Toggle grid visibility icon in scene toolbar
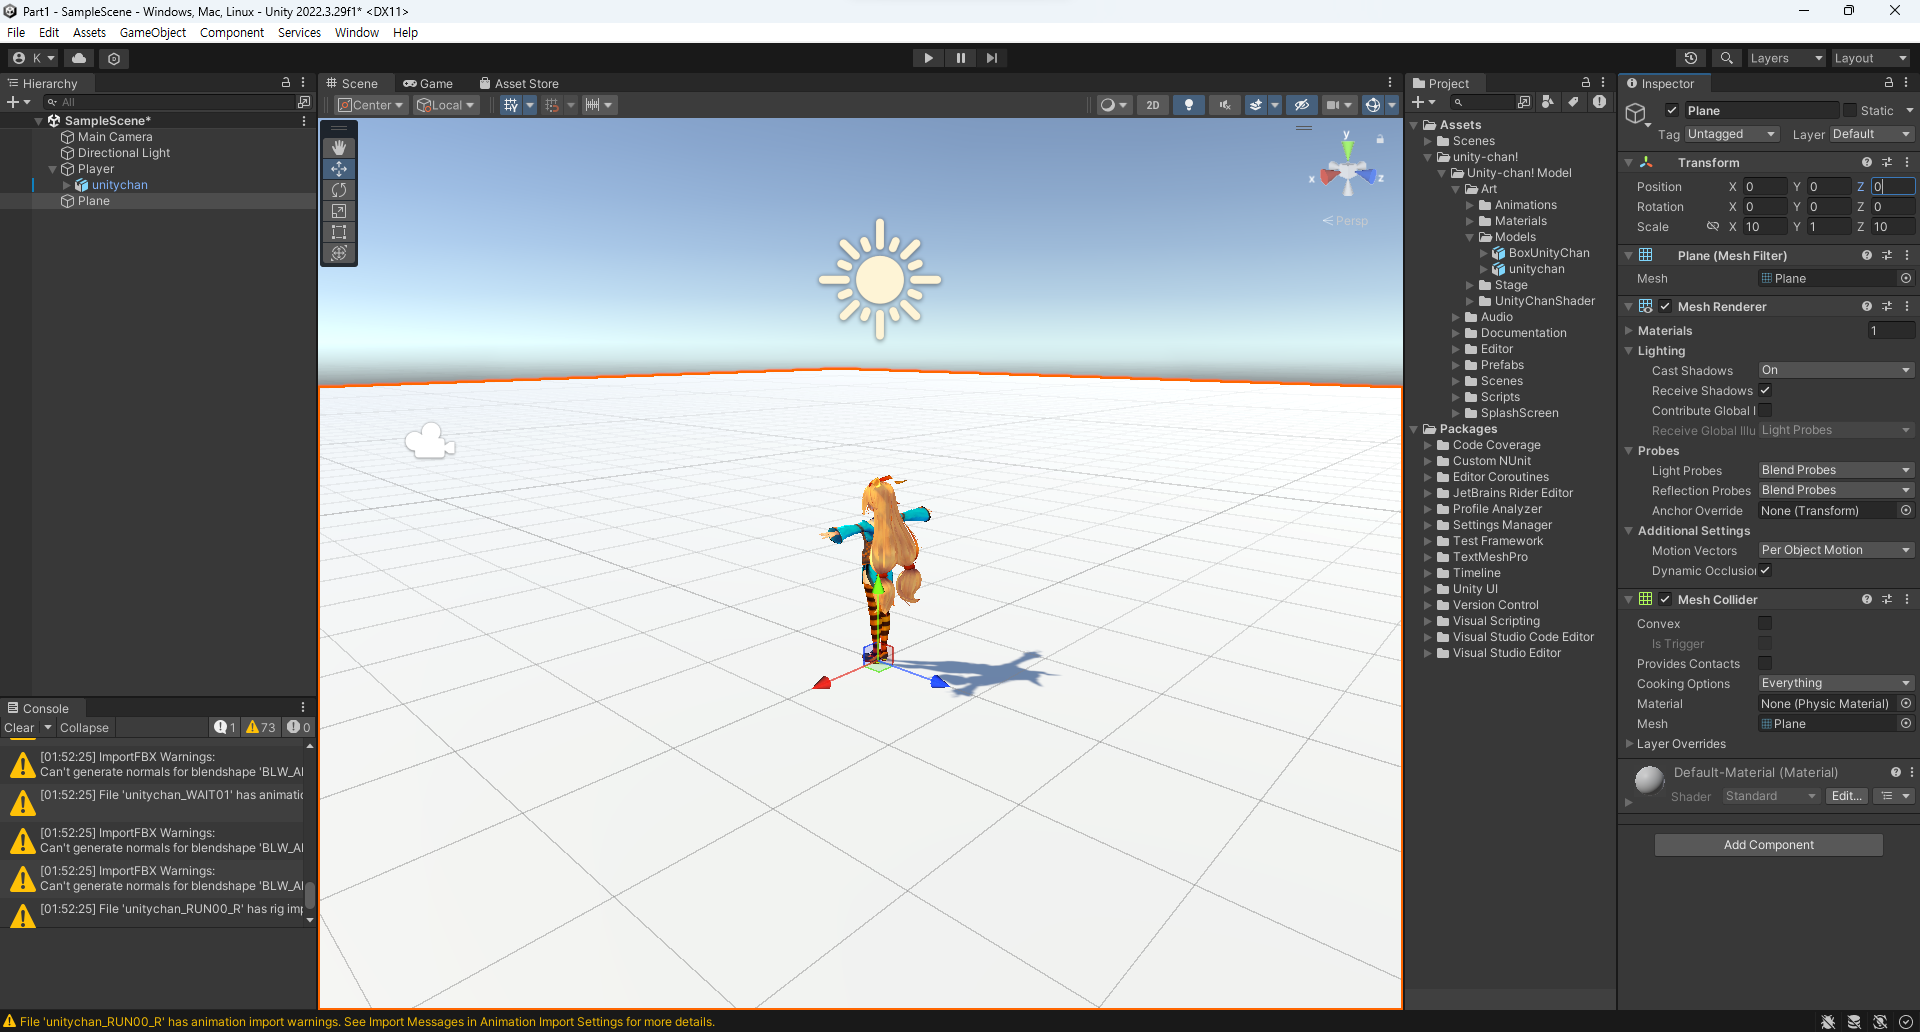The height and width of the screenshot is (1032, 1920). click(x=511, y=105)
